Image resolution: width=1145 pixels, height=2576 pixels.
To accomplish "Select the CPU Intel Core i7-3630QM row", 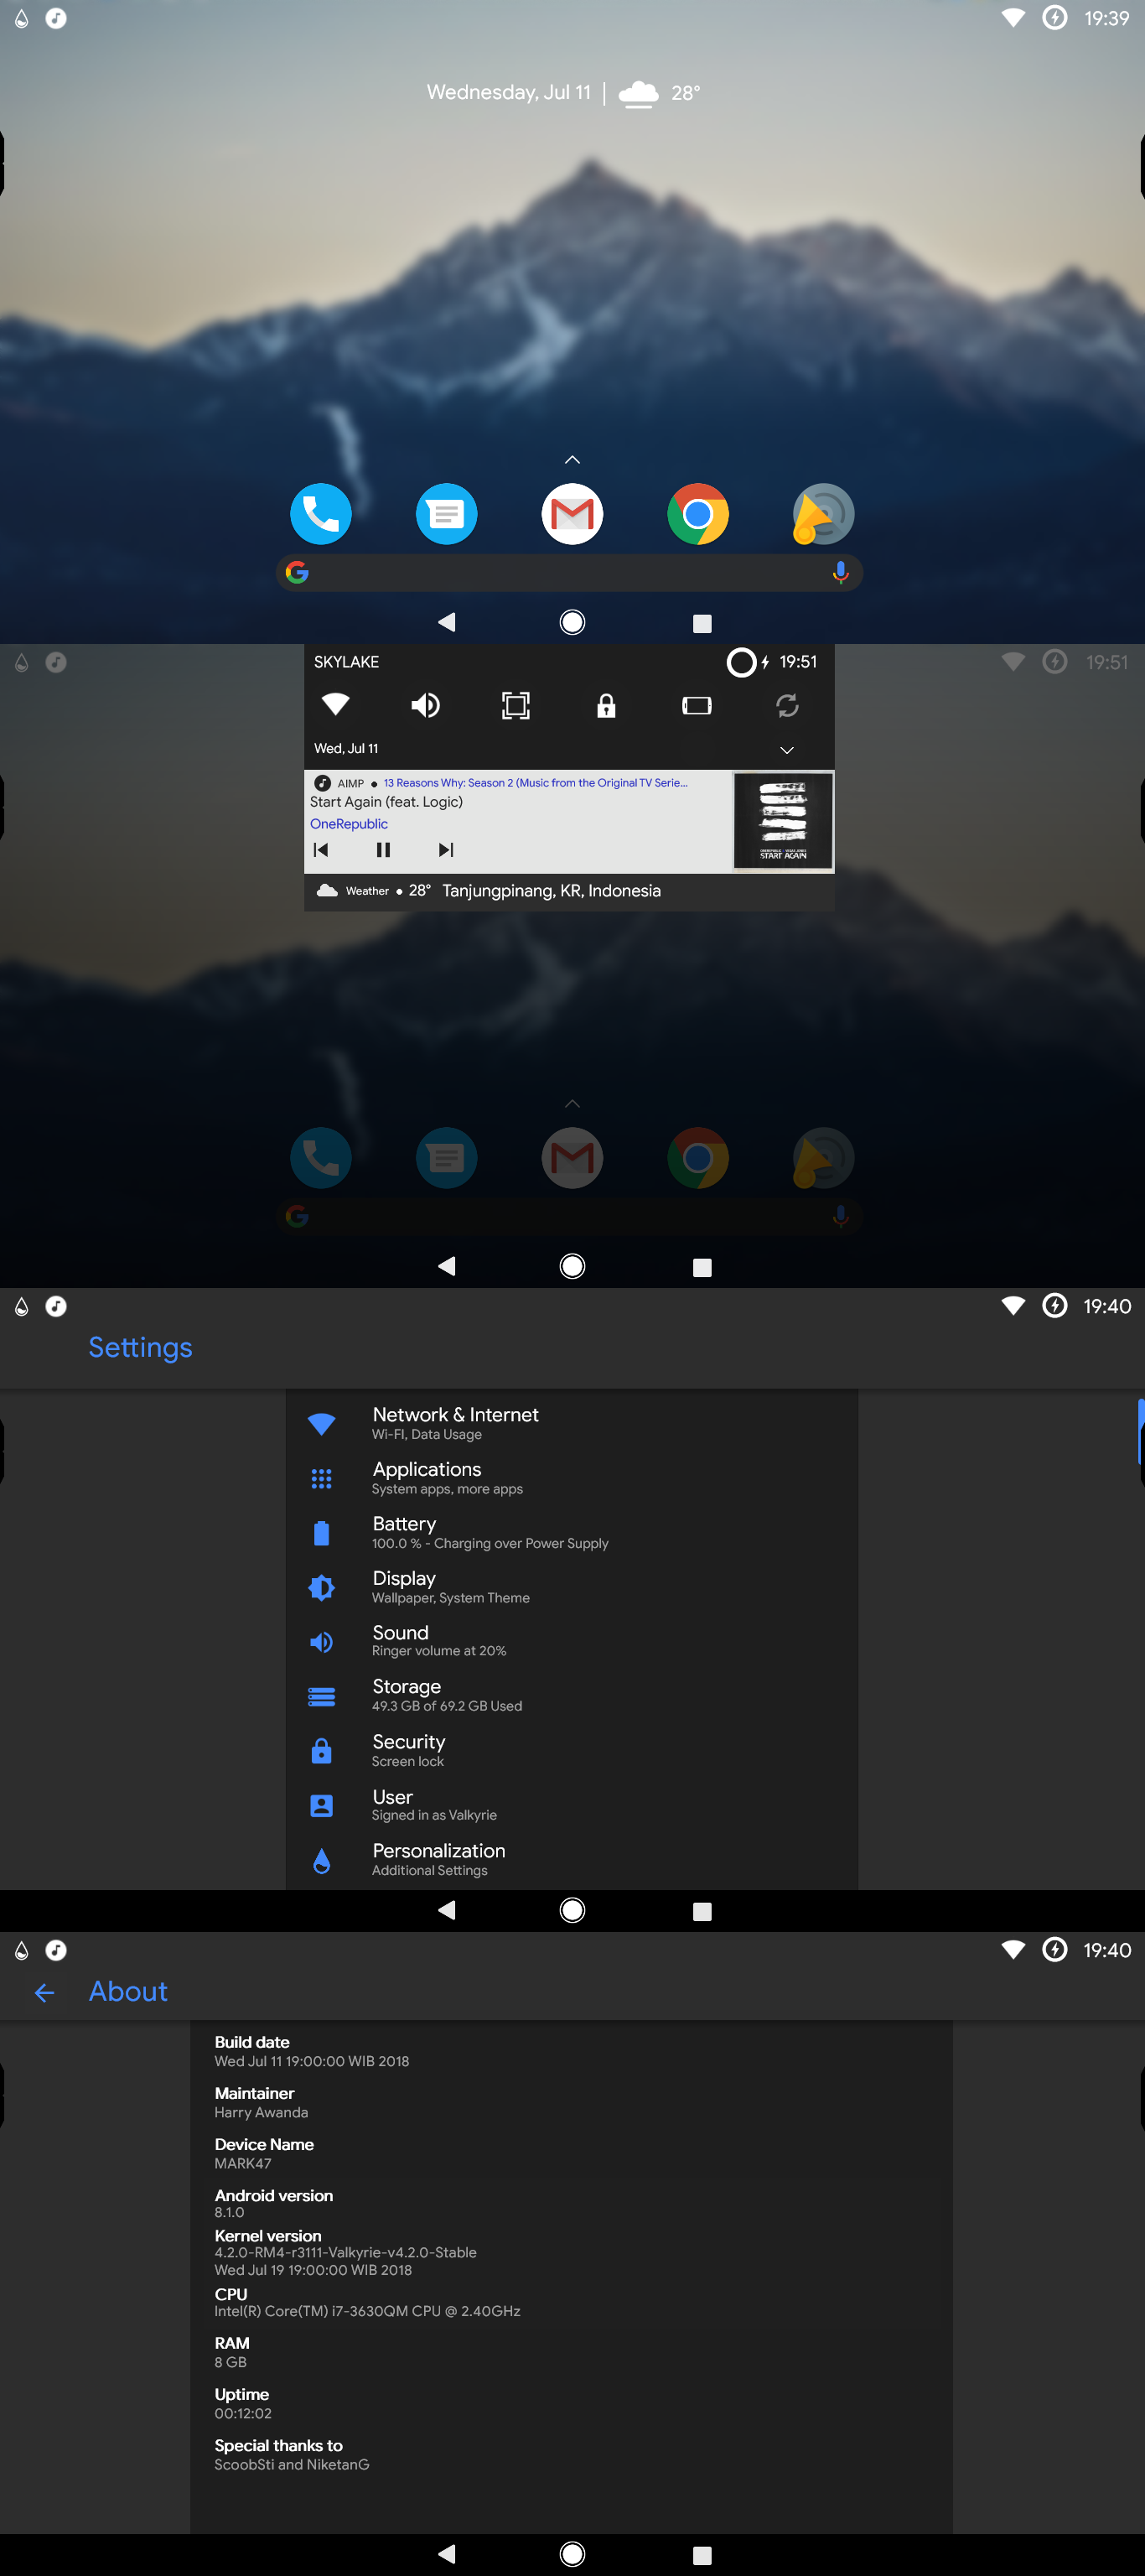I will click(571, 2301).
